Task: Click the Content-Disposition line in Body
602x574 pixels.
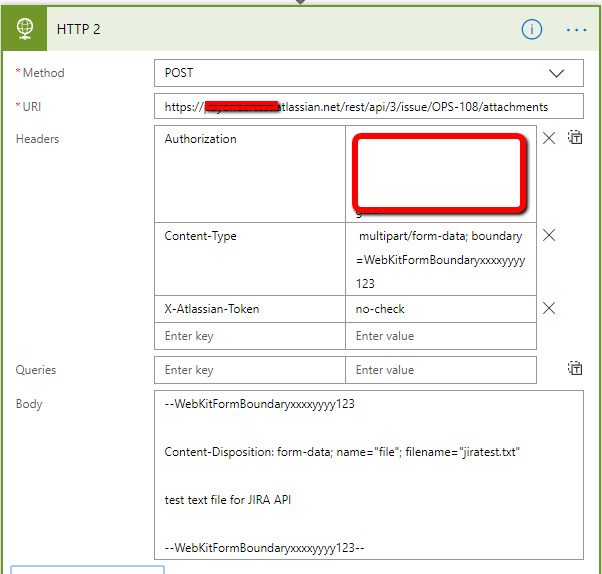Action: point(342,452)
